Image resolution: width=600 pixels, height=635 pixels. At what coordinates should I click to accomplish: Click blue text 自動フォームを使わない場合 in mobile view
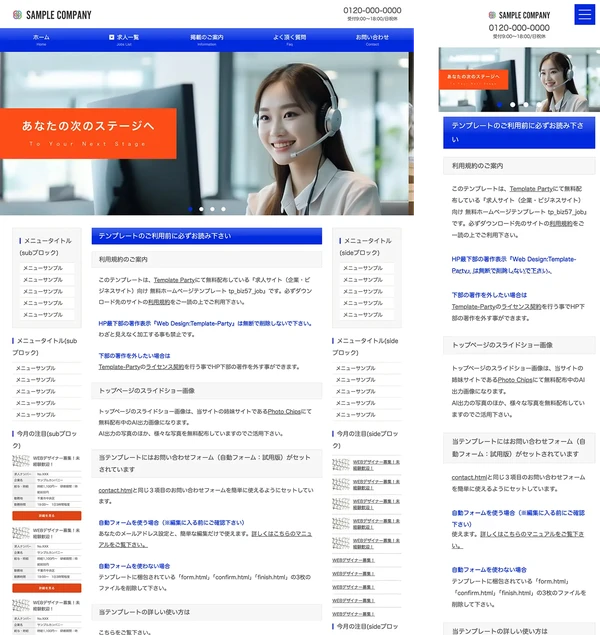point(489,570)
